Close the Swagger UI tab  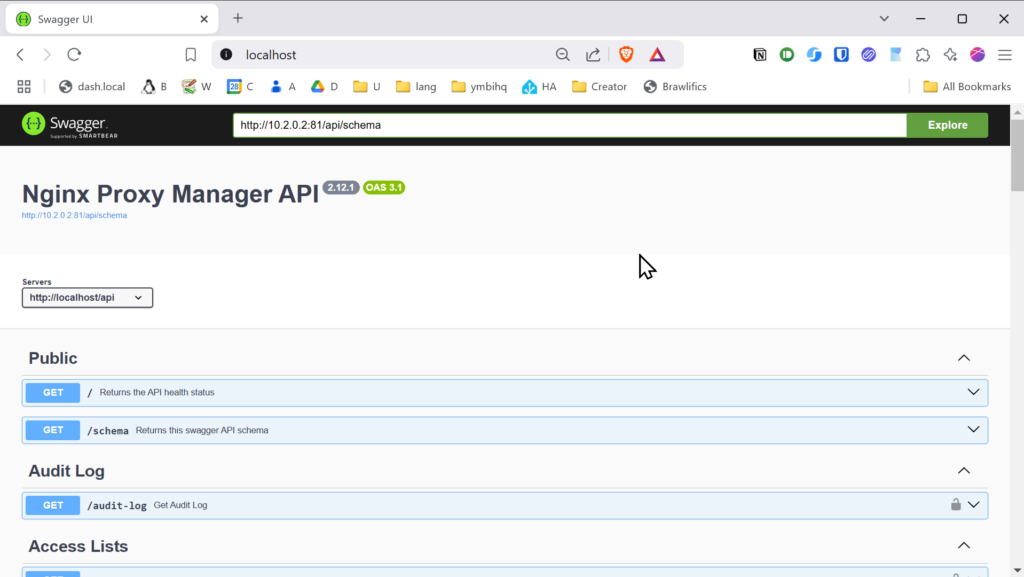pos(204,19)
